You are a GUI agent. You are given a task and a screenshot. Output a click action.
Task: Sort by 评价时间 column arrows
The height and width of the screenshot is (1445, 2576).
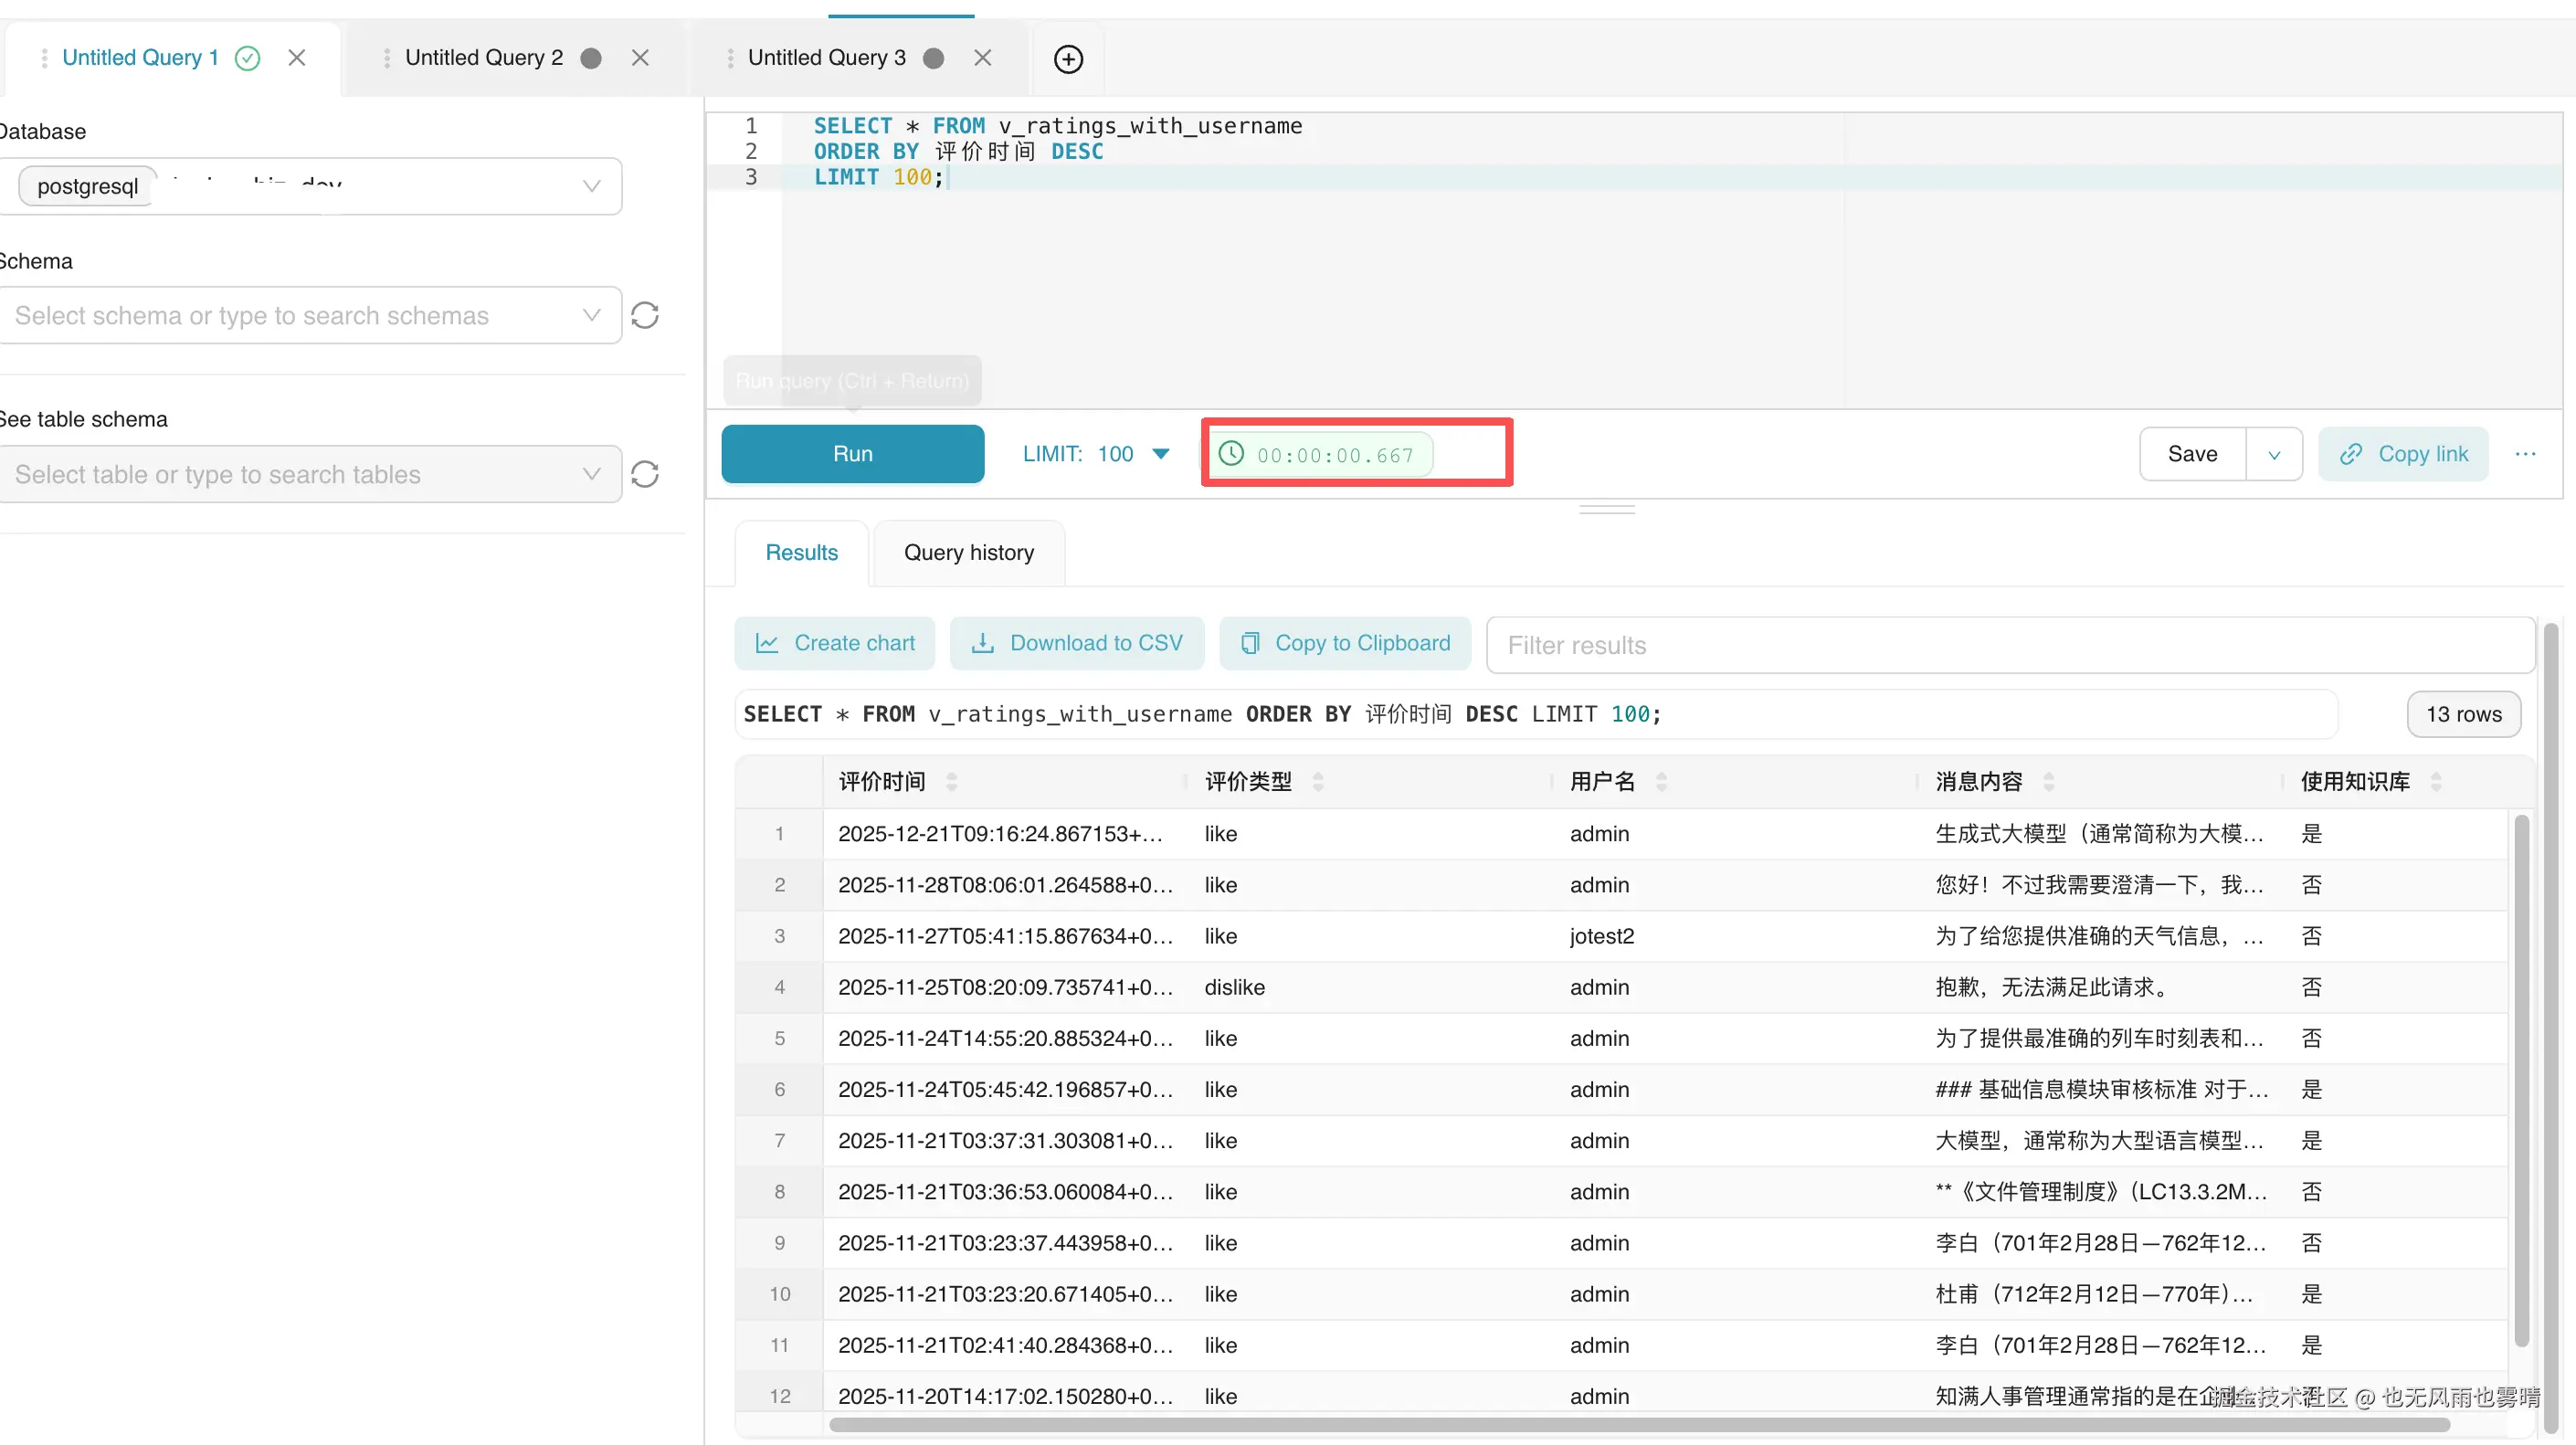[x=951, y=781]
